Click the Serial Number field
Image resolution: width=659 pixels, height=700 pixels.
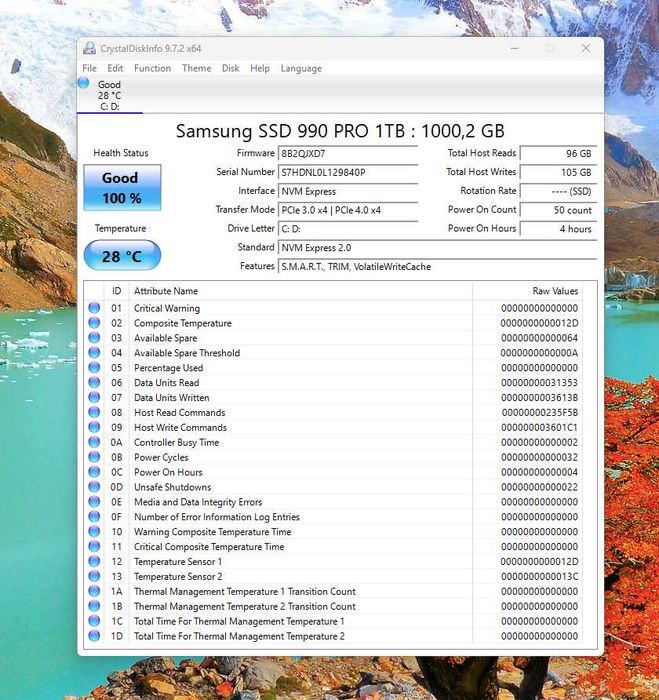pyautogui.click(x=348, y=172)
